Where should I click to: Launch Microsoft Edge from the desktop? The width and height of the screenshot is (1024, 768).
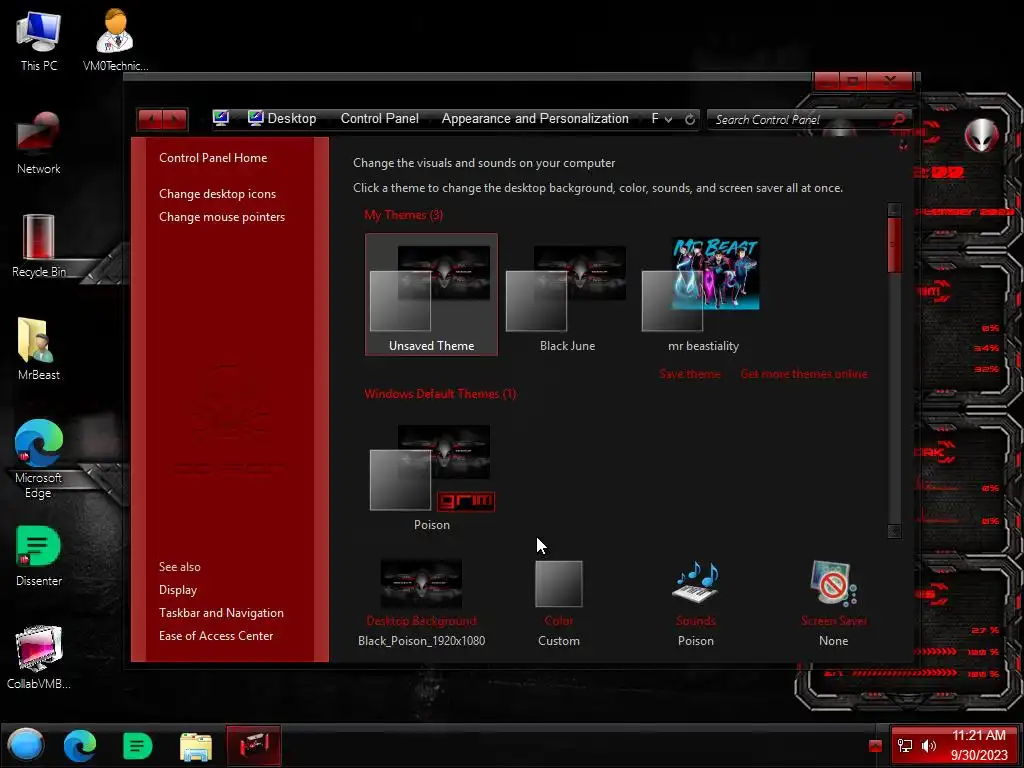point(39,458)
